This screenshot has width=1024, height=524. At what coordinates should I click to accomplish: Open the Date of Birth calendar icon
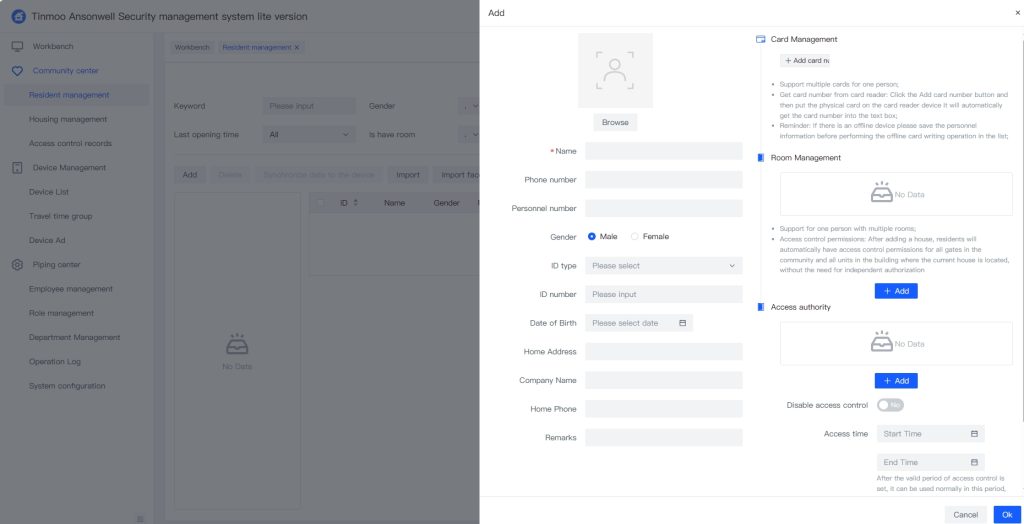(x=682, y=323)
